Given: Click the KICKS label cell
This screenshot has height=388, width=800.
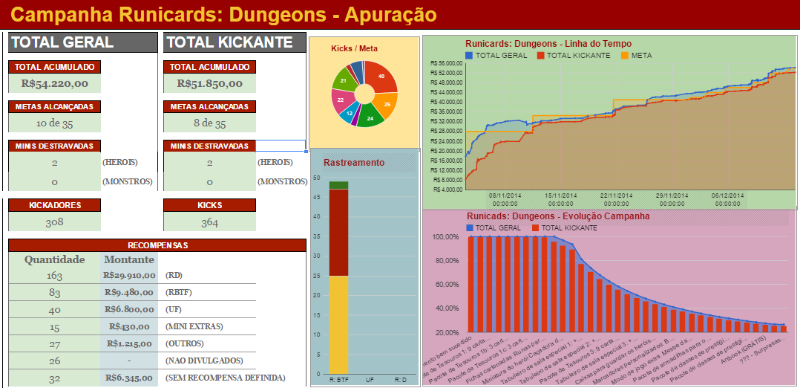Looking at the screenshot, I should point(210,205).
